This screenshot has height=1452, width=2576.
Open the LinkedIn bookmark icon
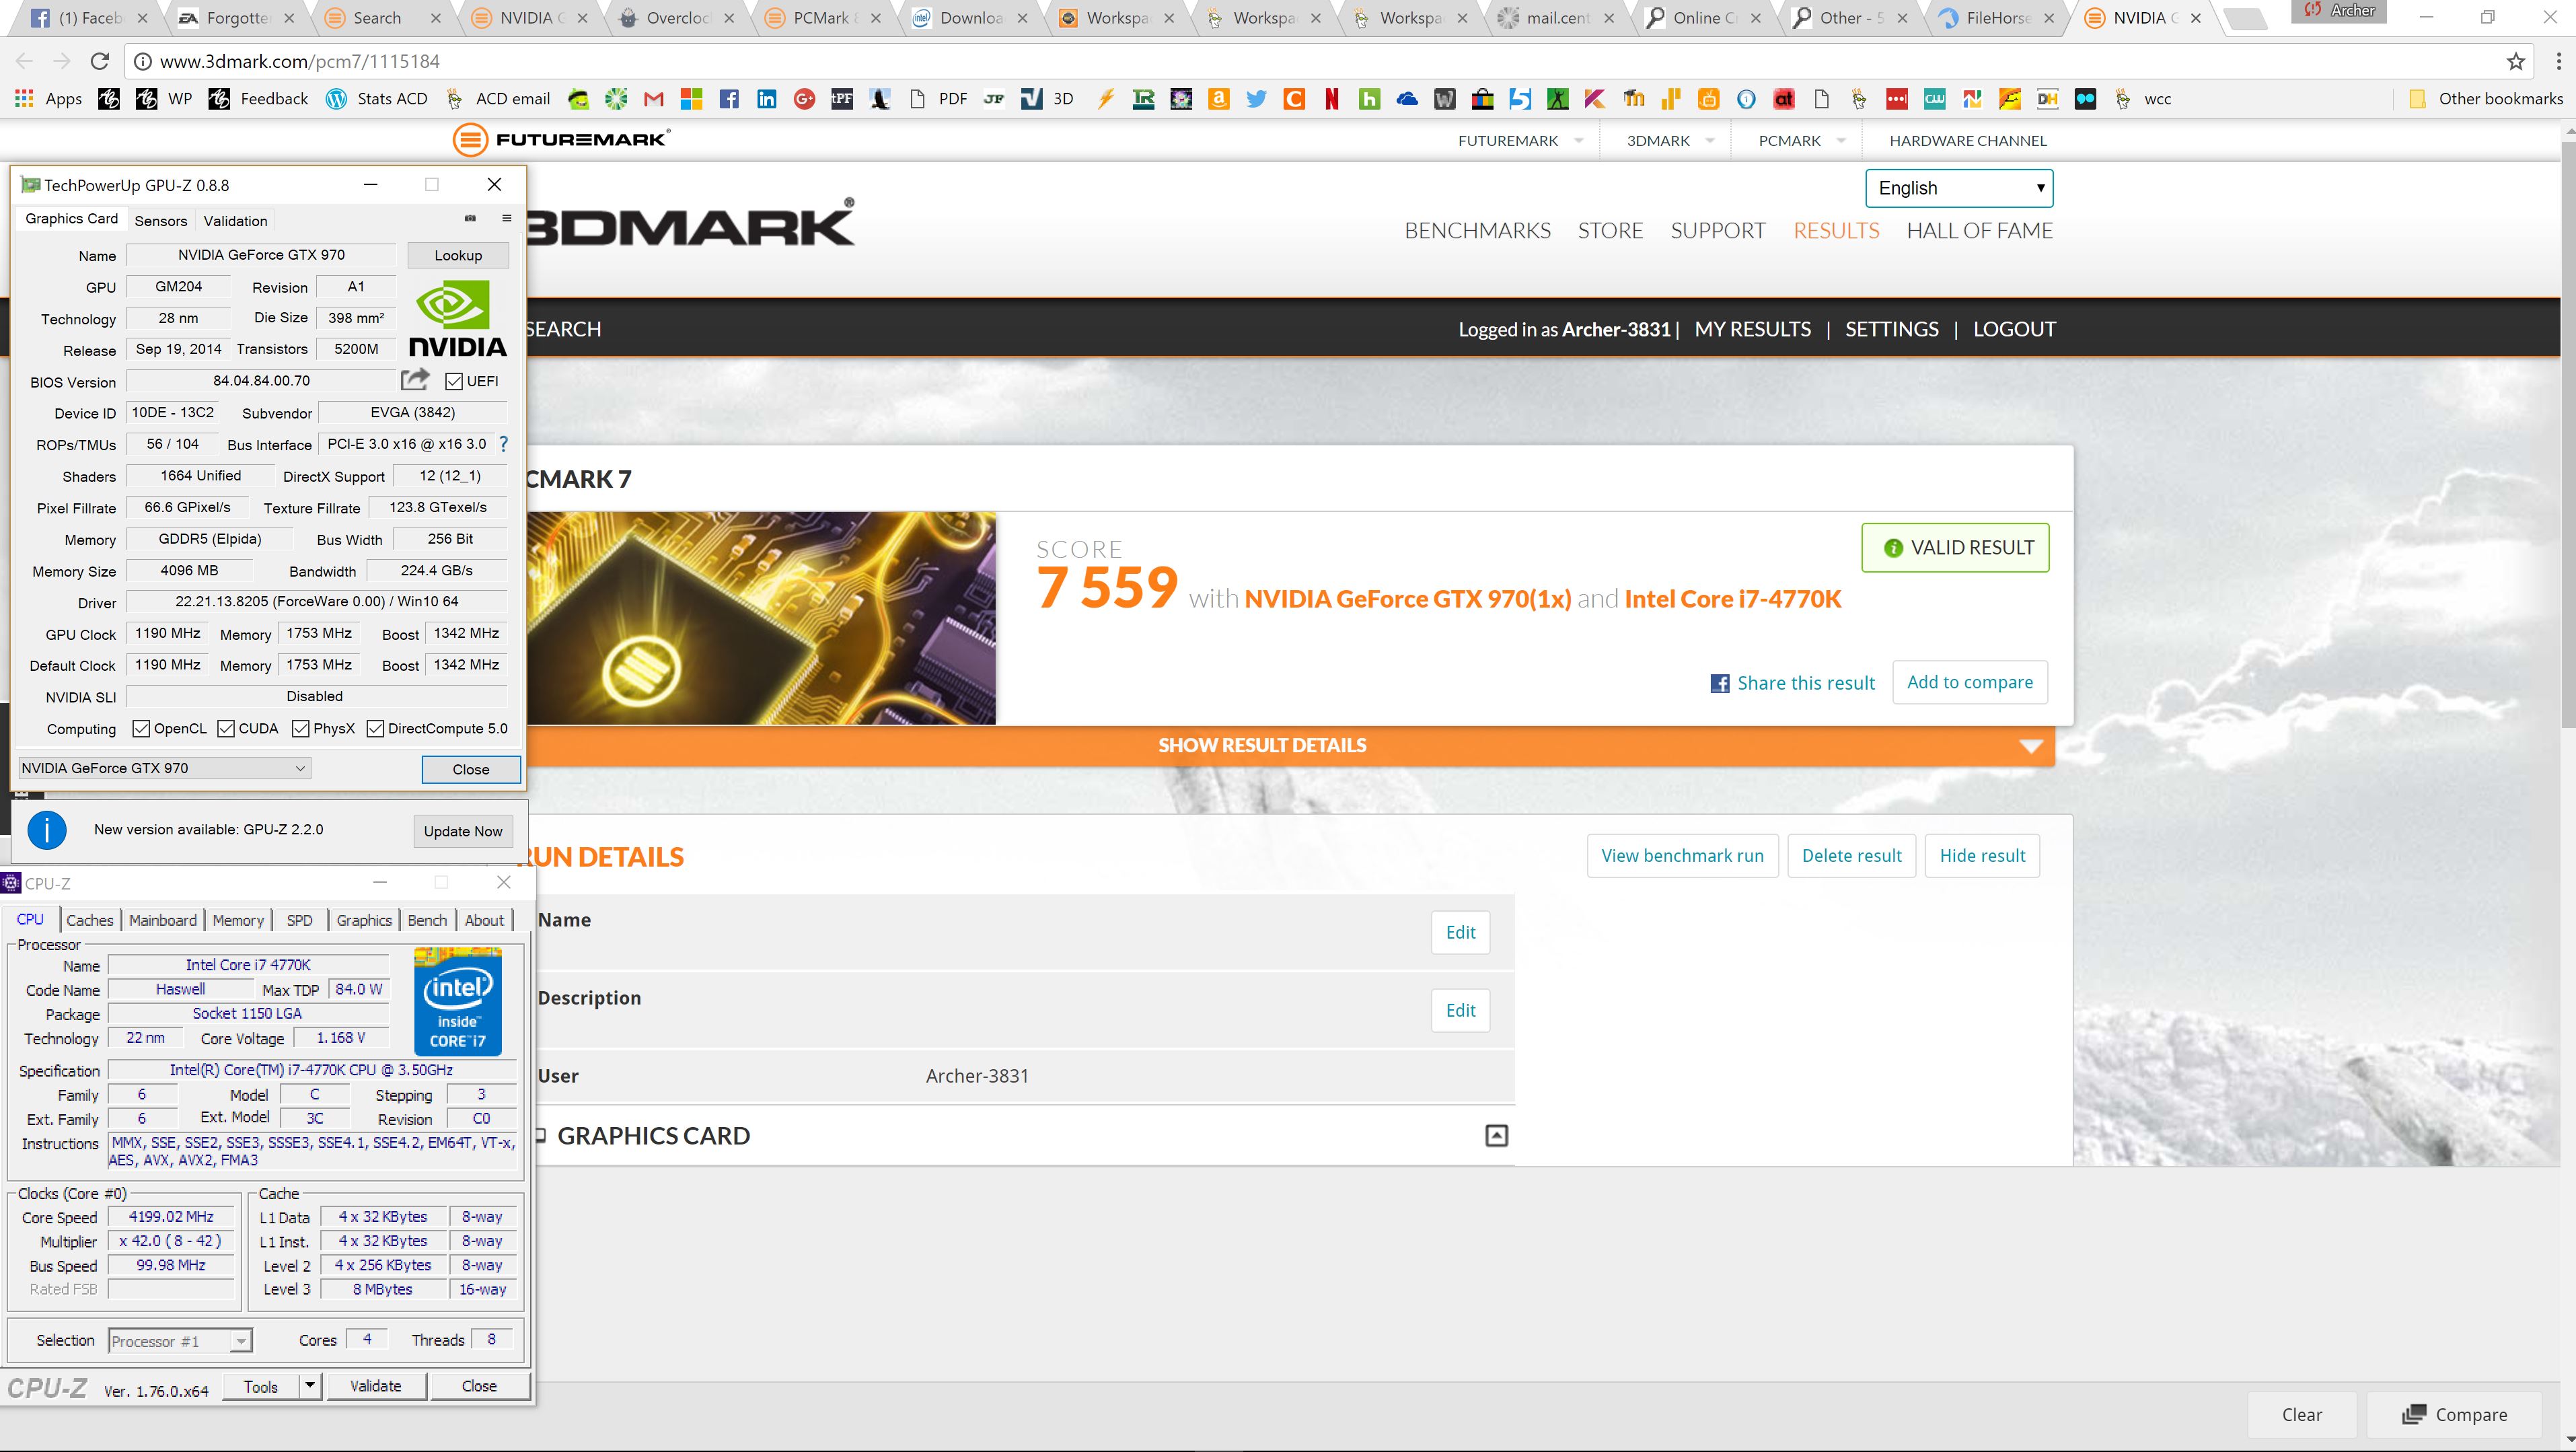[x=767, y=99]
